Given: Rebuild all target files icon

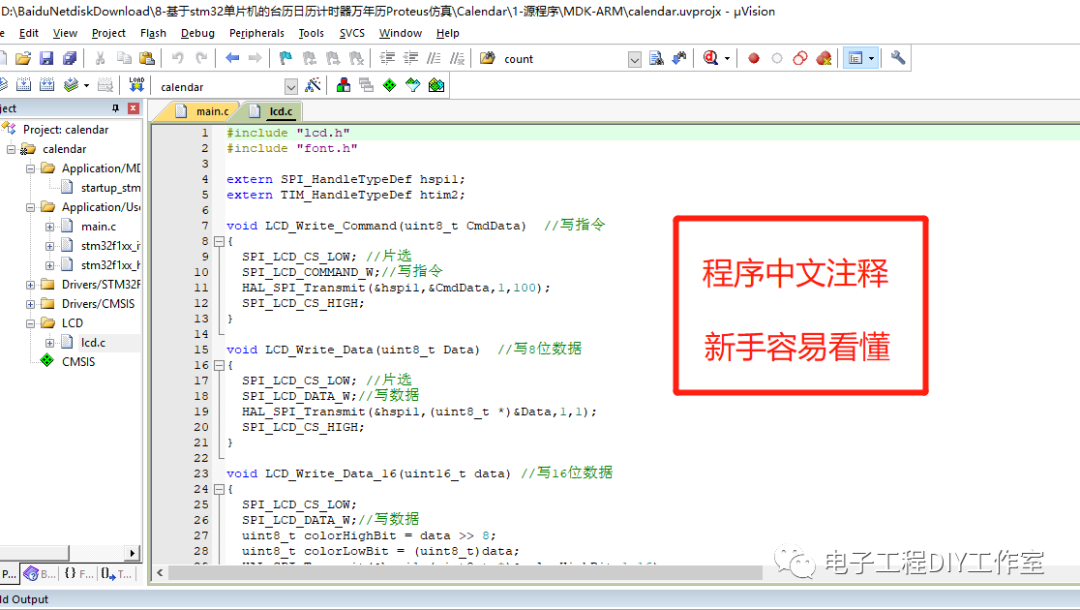Looking at the screenshot, I should point(47,85).
